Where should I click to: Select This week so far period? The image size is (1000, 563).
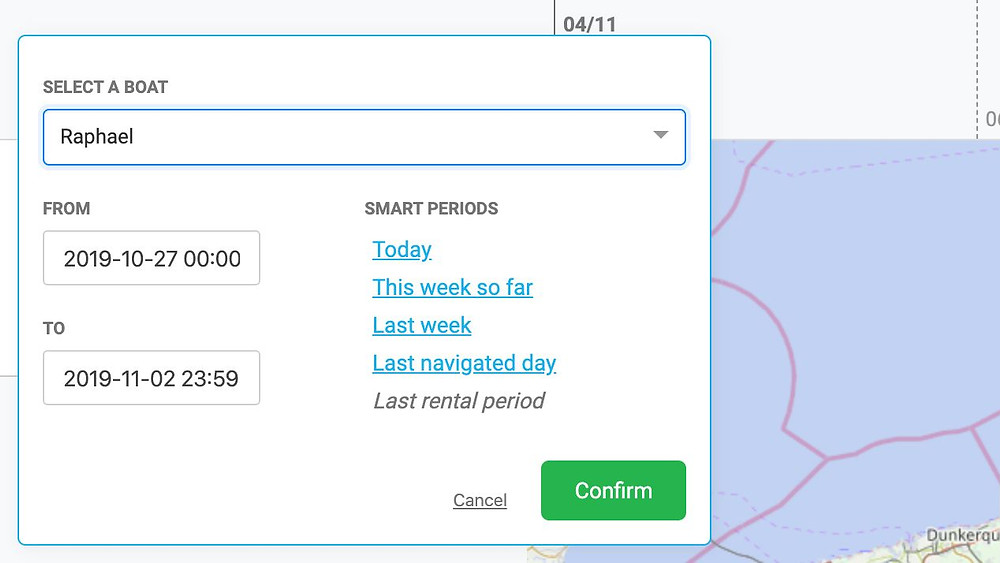[452, 287]
